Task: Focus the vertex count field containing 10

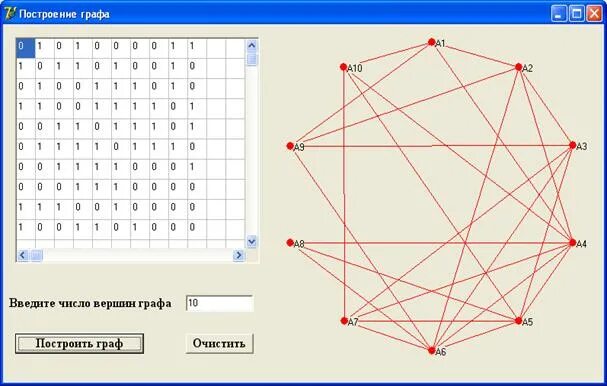Action: 219,303
